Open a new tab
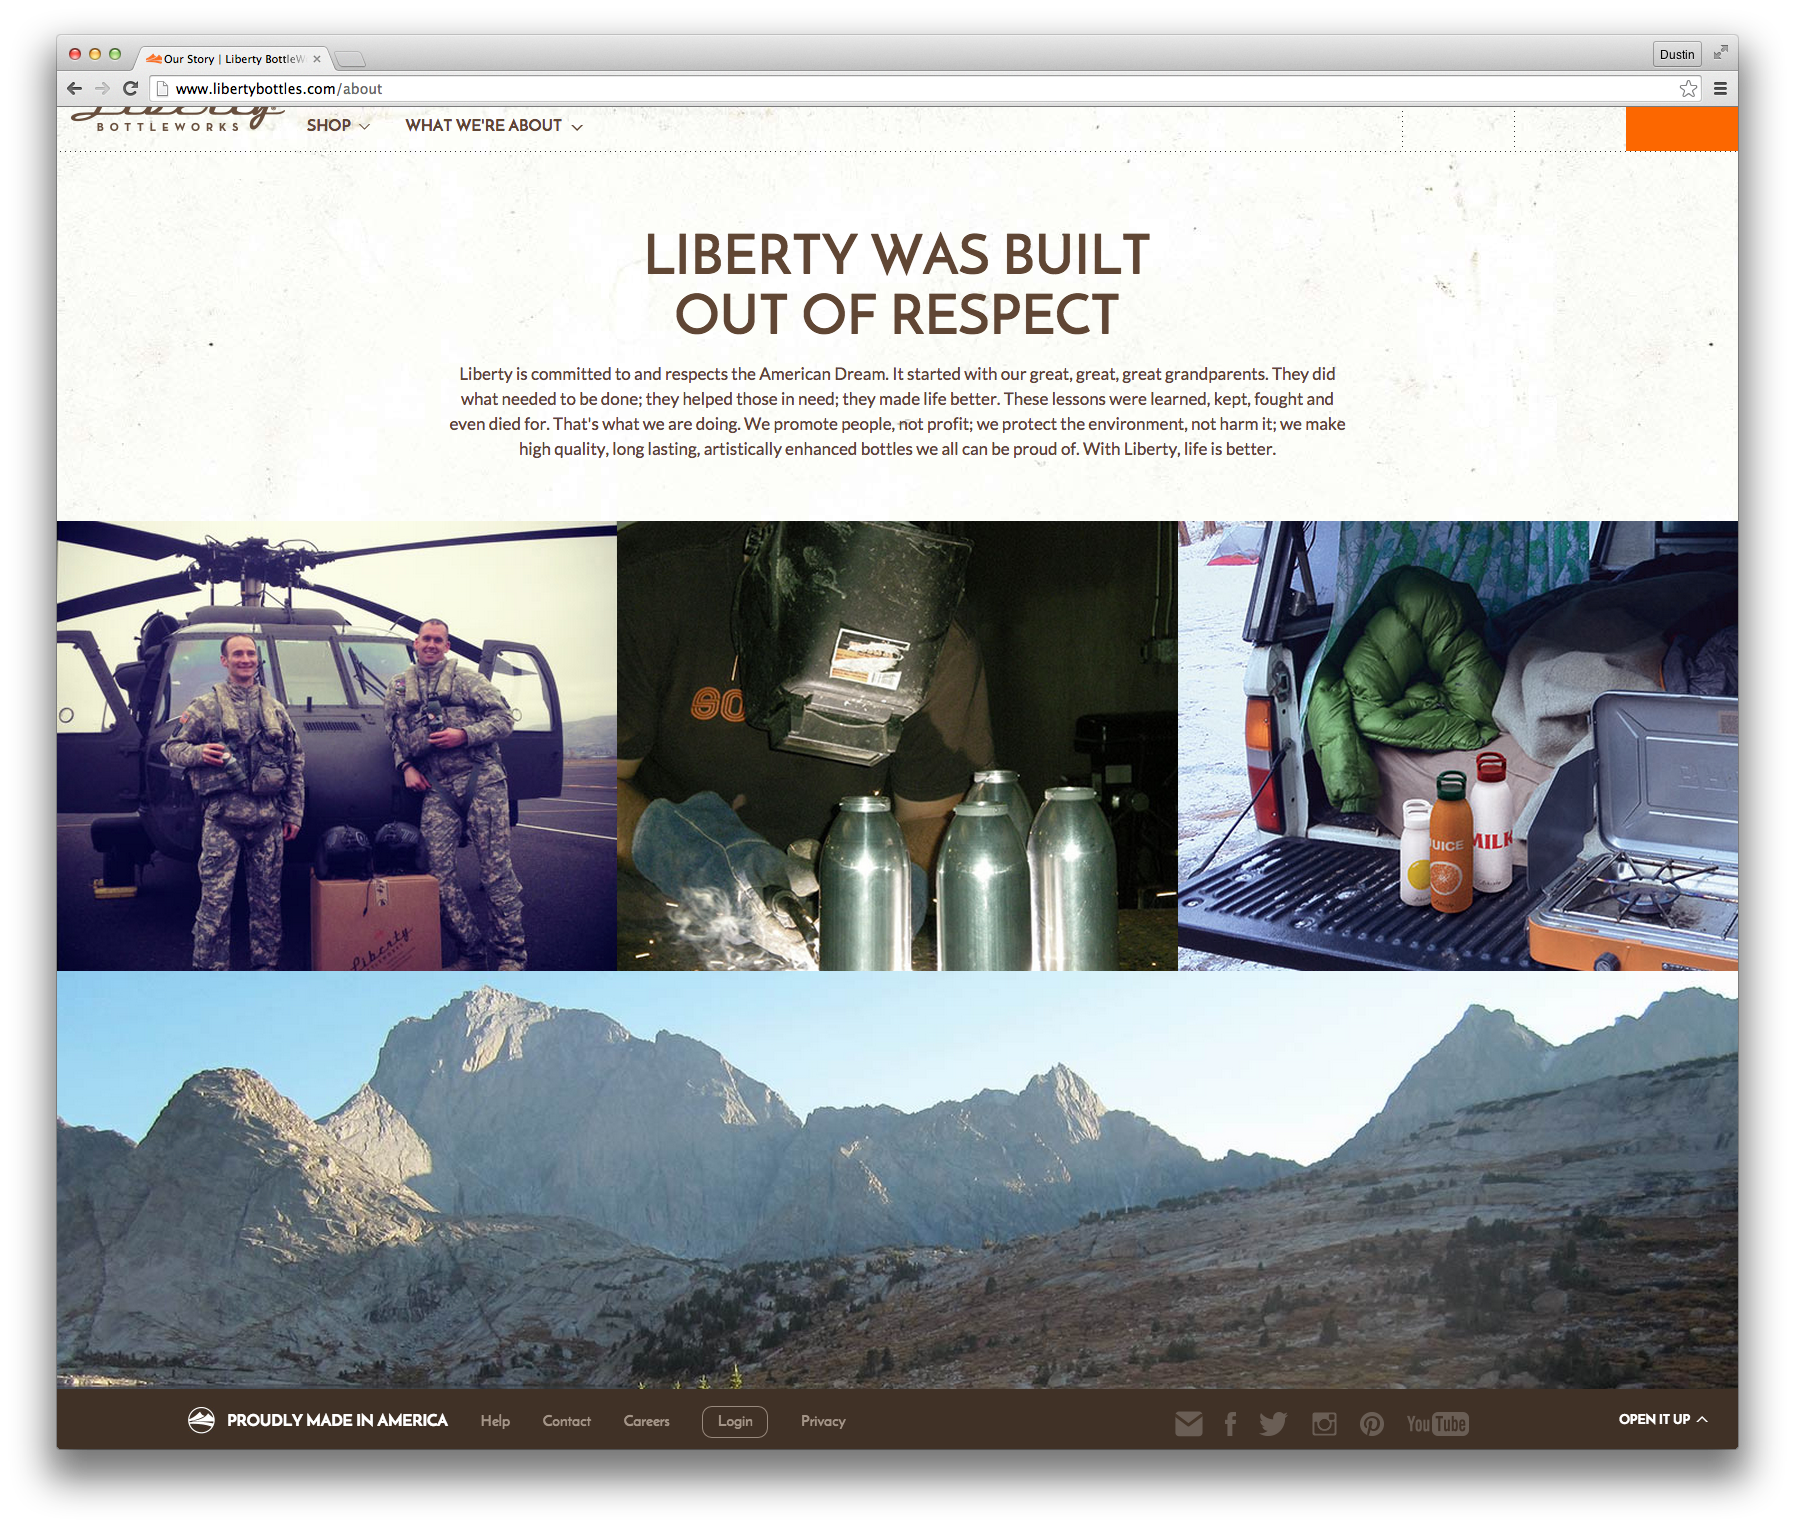This screenshot has width=1795, height=1528. point(350,59)
